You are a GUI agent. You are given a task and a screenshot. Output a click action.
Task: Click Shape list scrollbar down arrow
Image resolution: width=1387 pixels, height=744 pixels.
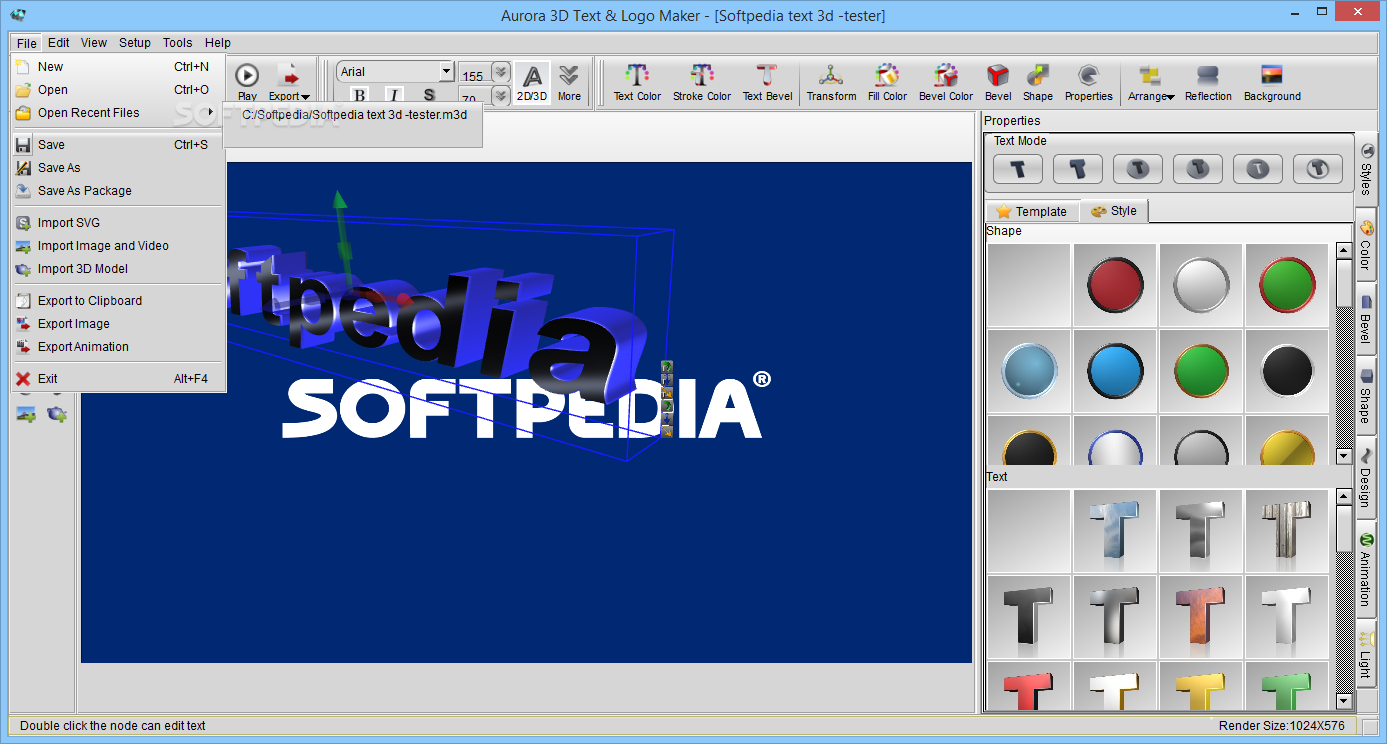1343,456
